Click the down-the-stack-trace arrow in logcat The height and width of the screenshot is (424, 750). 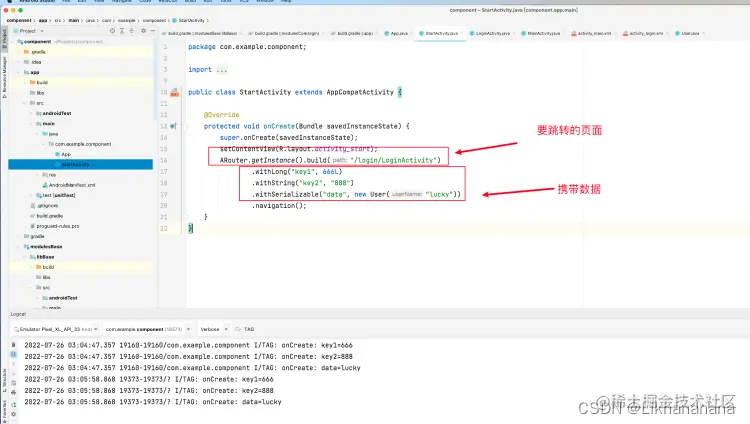(x=13, y=373)
